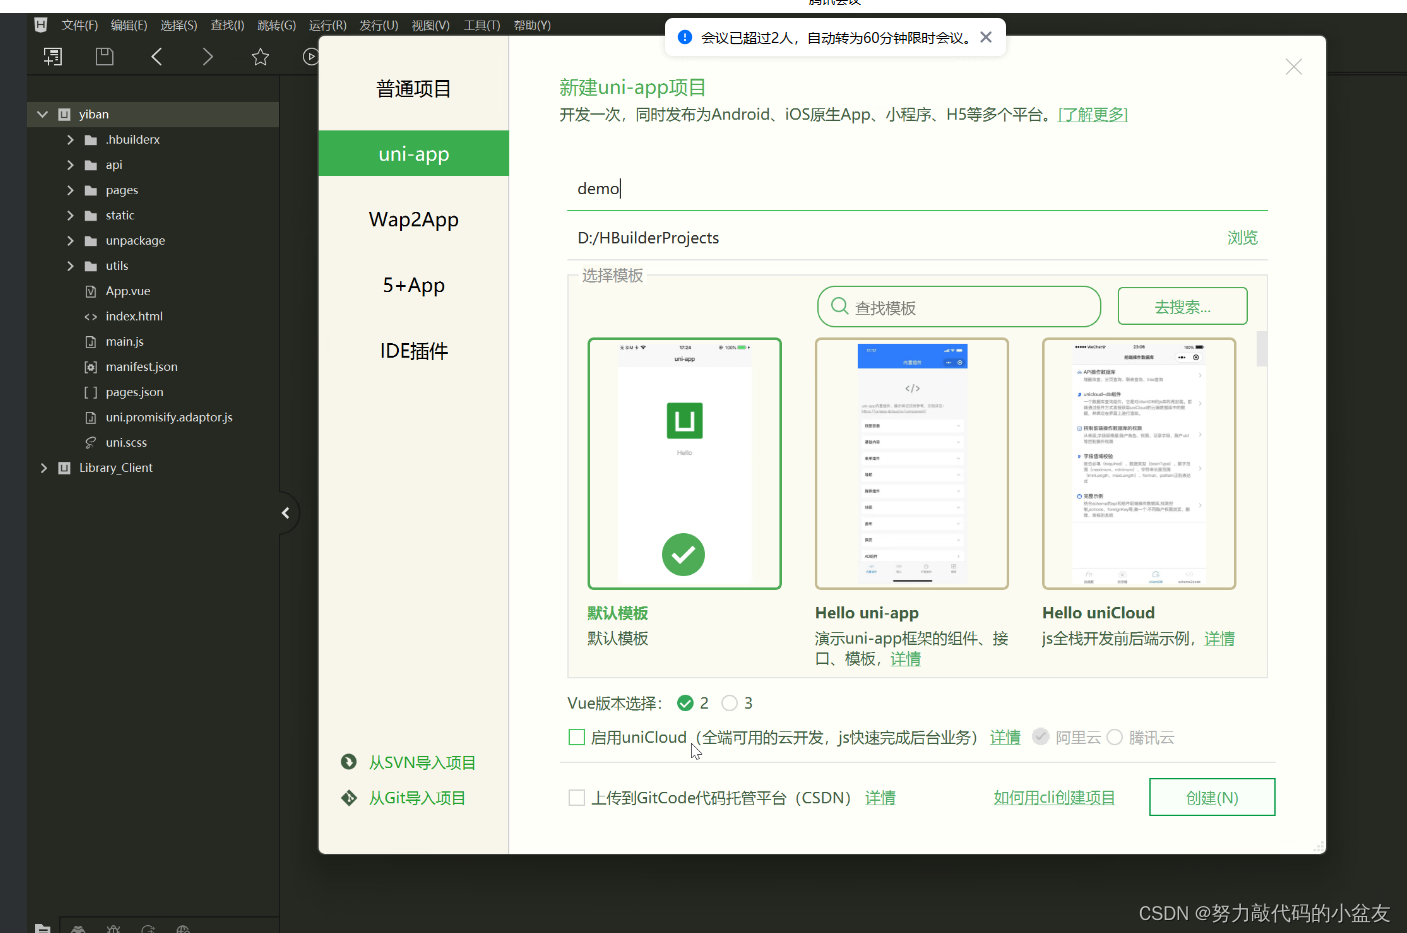Click the main.js file icon
Image resolution: width=1407 pixels, height=933 pixels.
click(x=91, y=342)
